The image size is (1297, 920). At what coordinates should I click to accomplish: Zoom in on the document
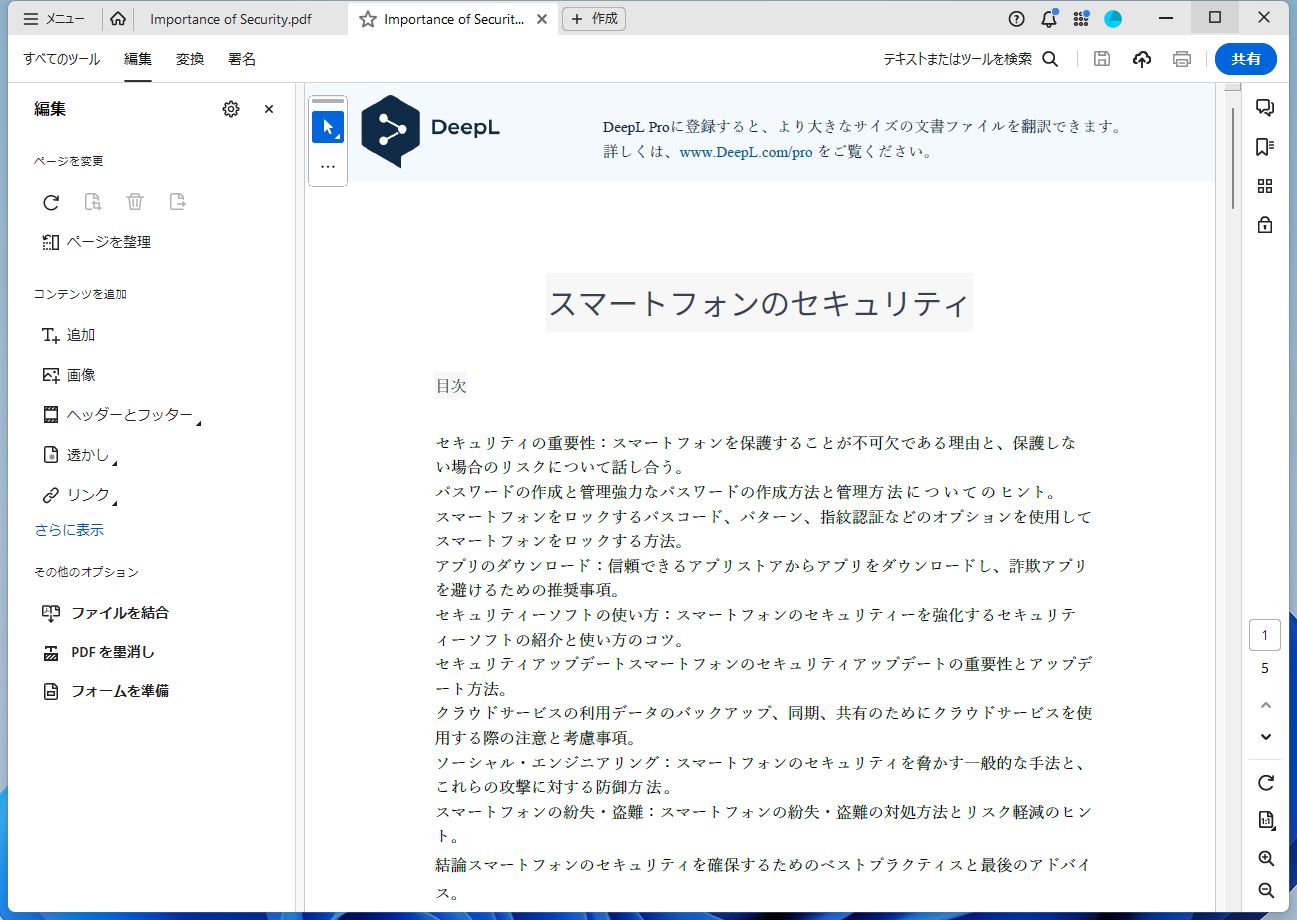pyautogui.click(x=1264, y=858)
